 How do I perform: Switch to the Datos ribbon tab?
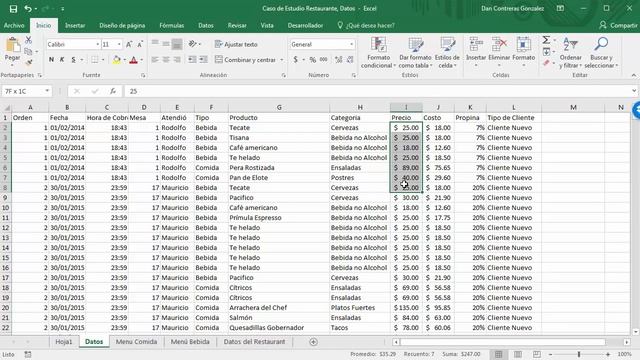click(206, 25)
